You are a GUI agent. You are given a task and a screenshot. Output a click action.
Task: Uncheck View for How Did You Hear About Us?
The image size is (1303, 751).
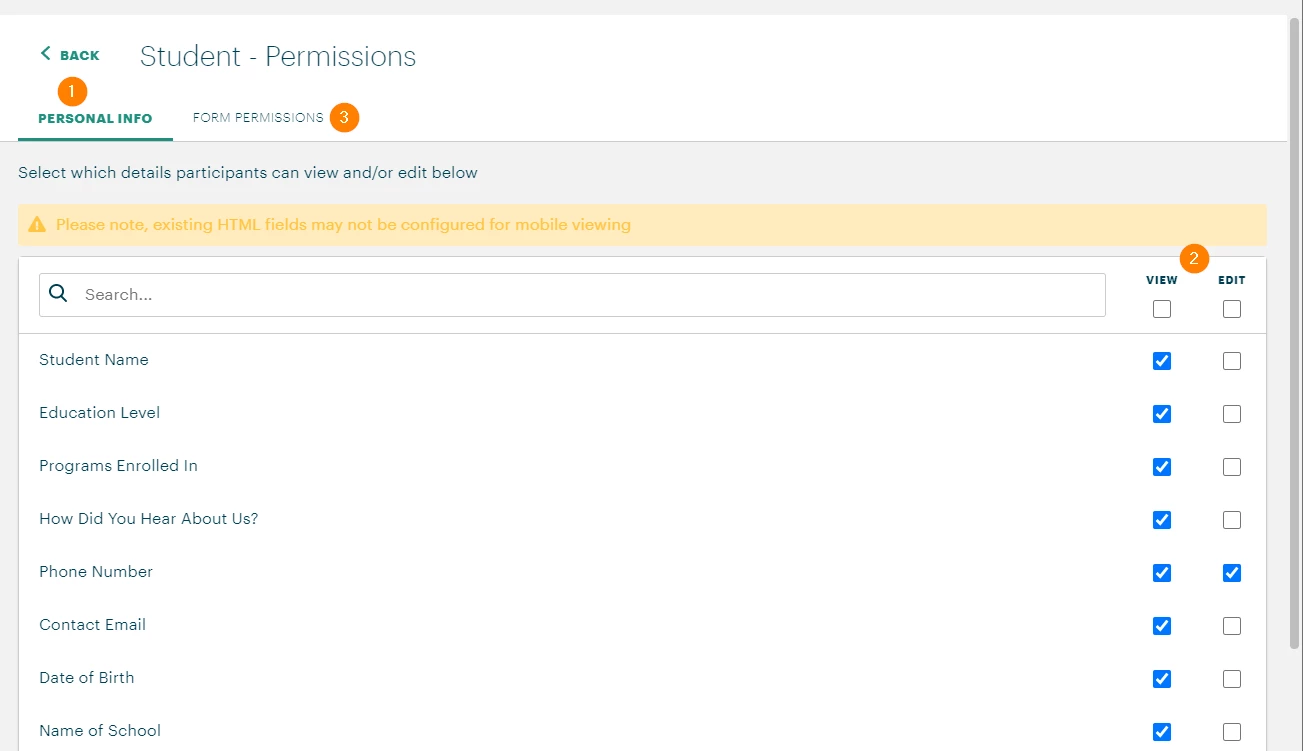tap(1162, 520)
